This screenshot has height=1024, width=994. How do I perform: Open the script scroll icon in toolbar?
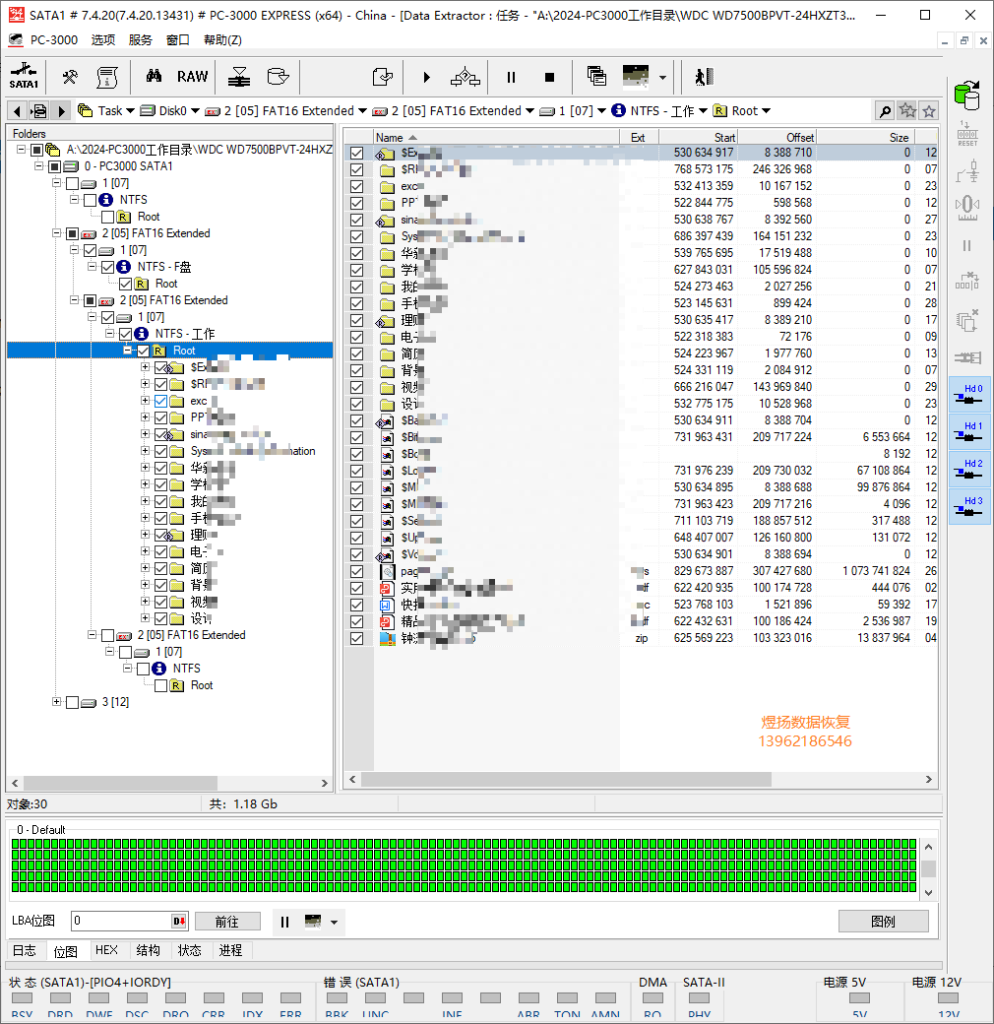click(x=107, y=77)
